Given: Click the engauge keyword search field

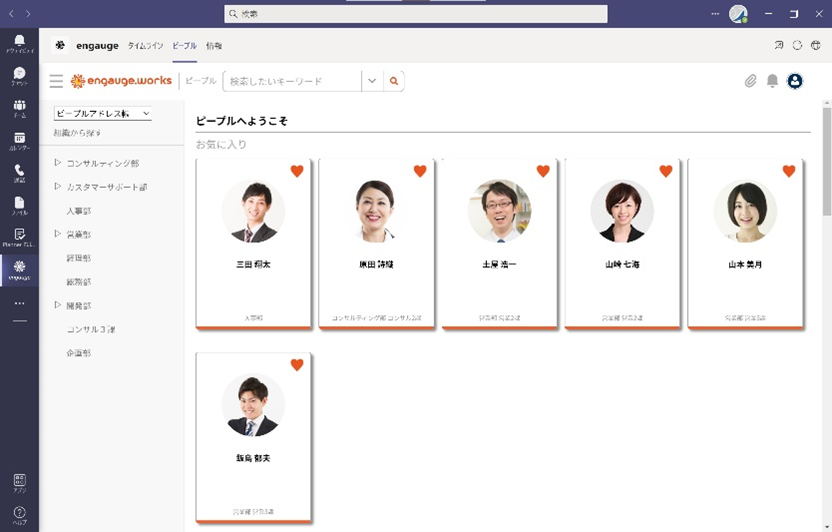Looking at the screenshot, I should pos(292,81).
